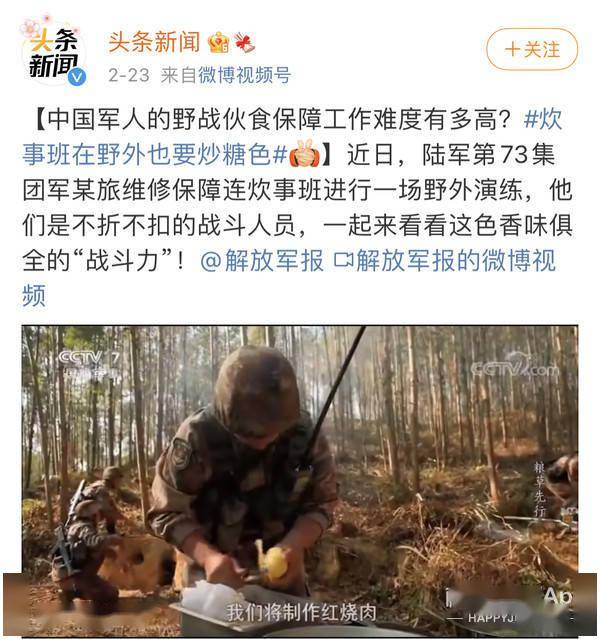
Task: Play the soldier cooking video thumbnail
Action: (x=300, y=481)
